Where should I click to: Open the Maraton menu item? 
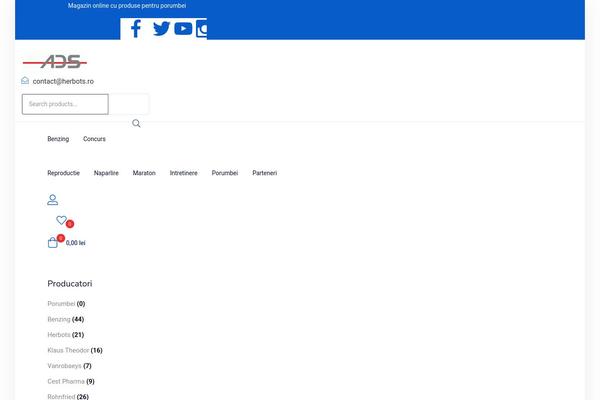144,173
